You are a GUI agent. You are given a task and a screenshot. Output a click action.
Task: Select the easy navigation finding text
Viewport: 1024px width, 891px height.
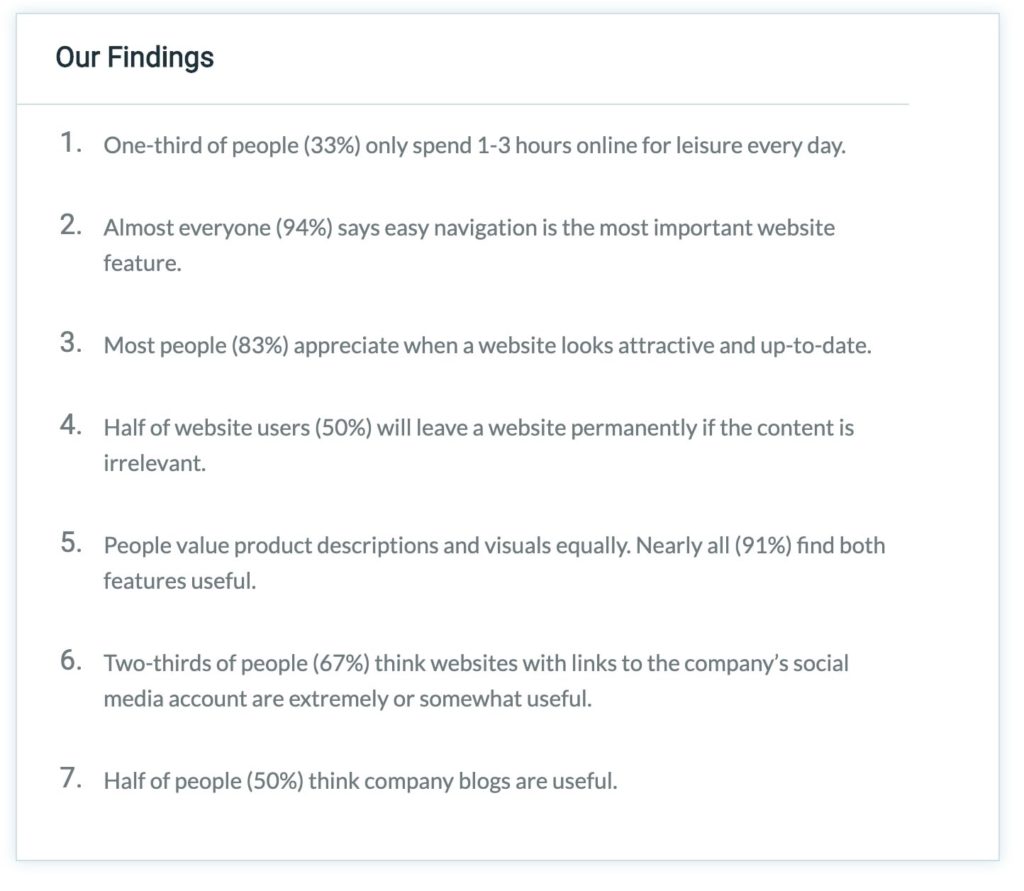[468, 228]
